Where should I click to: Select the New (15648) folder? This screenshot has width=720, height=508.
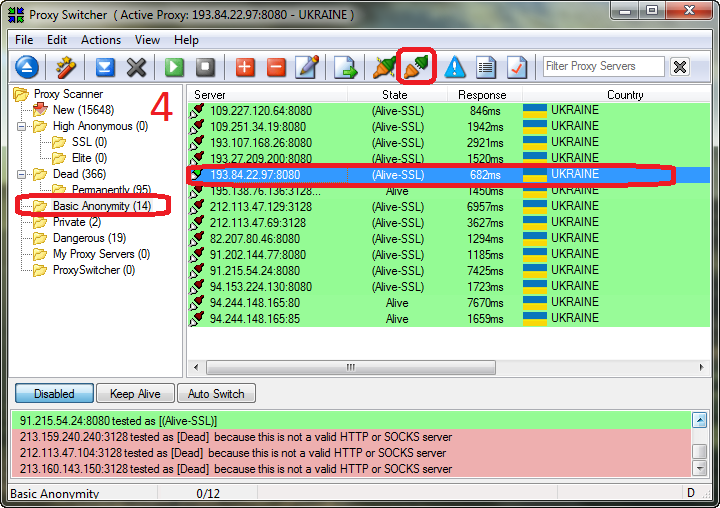tap(83, 110)
